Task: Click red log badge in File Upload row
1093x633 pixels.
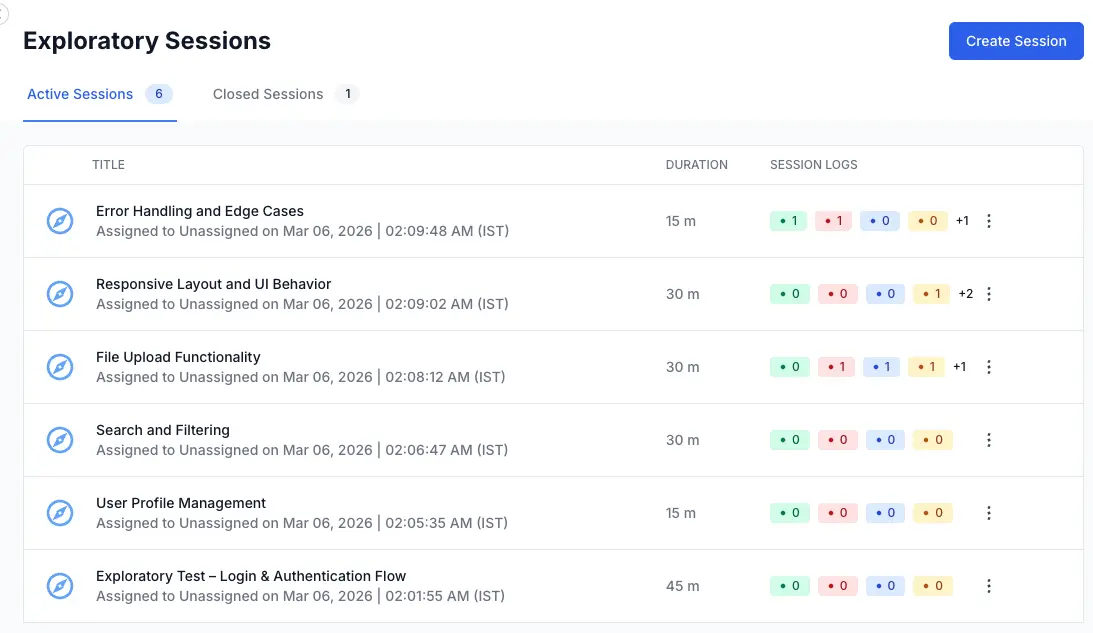Action: tap(835, 367)
